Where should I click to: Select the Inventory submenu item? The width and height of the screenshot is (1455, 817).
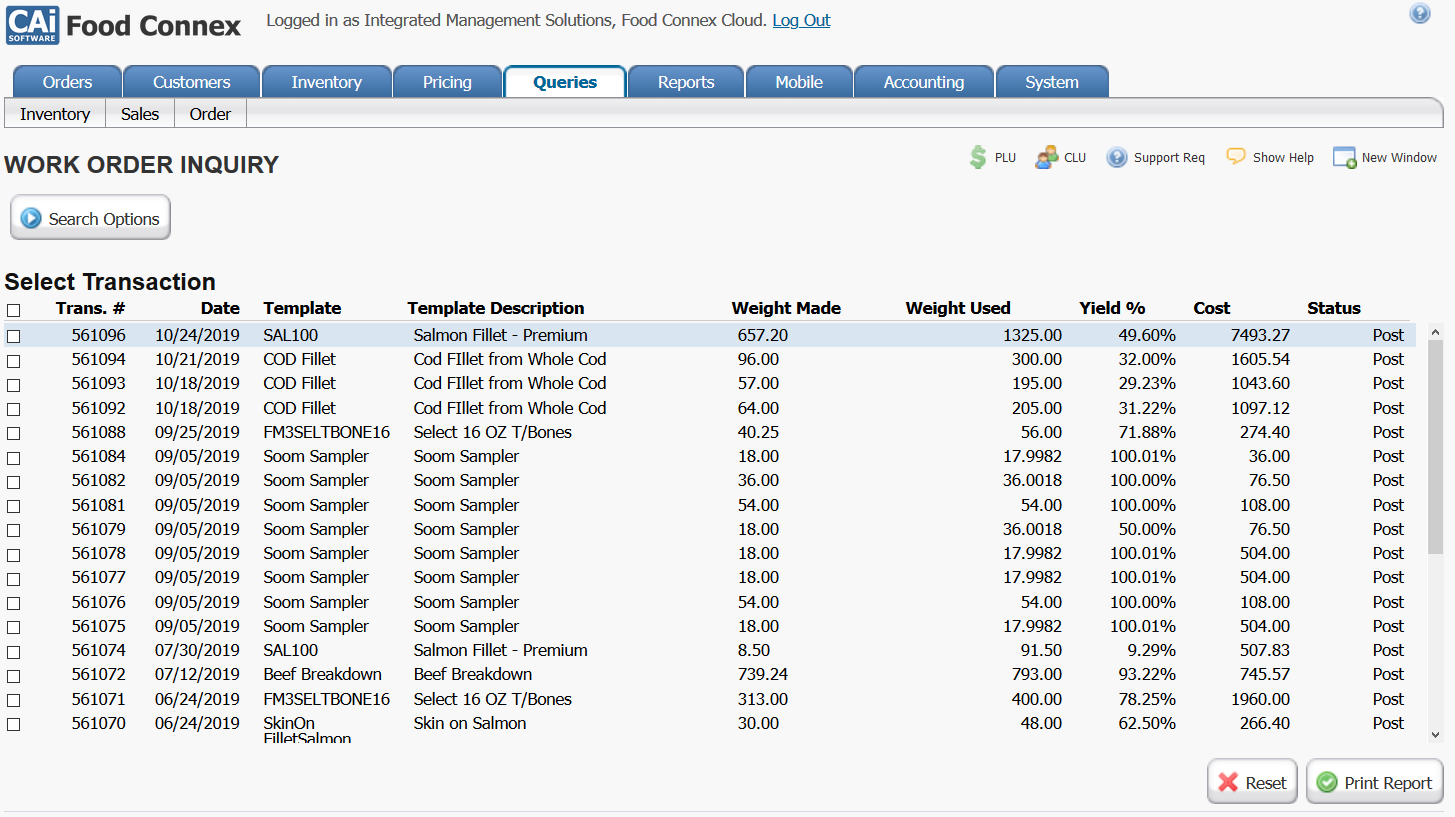[55, 114]
